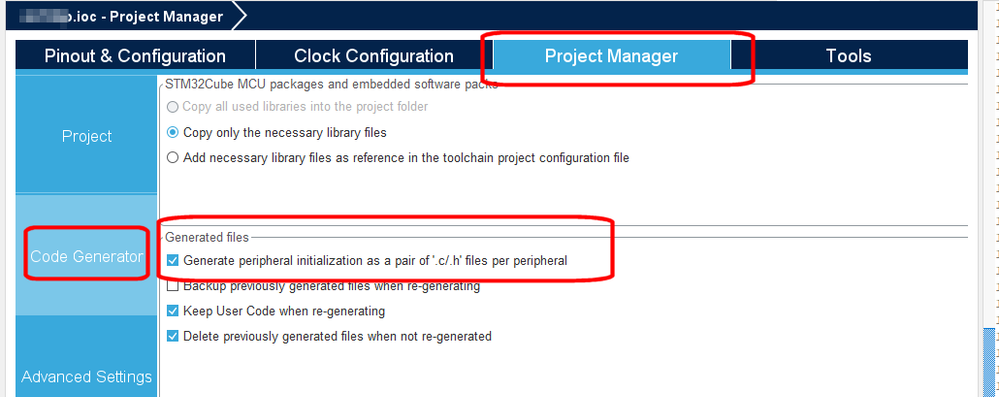Show the Project settings section
This screenshot has width=999, height=397.
point(87,136)
